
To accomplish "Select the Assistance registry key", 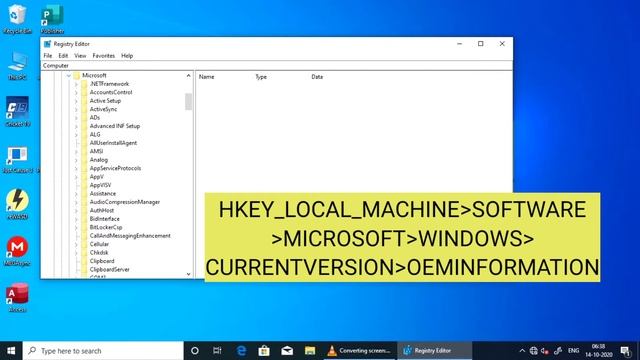I will tap(102, 193).
